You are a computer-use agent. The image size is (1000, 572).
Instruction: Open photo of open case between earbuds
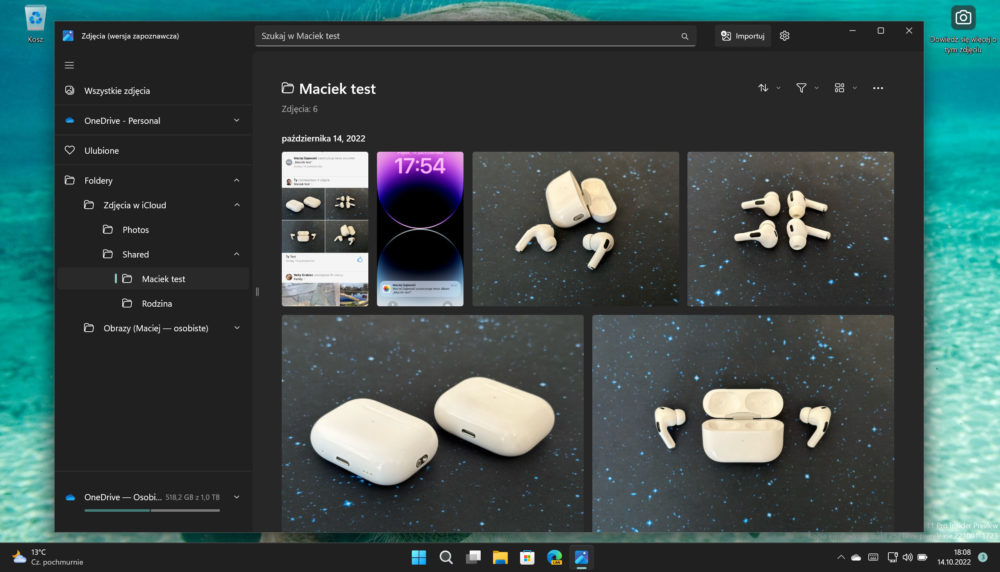click(x=743, y=423)
